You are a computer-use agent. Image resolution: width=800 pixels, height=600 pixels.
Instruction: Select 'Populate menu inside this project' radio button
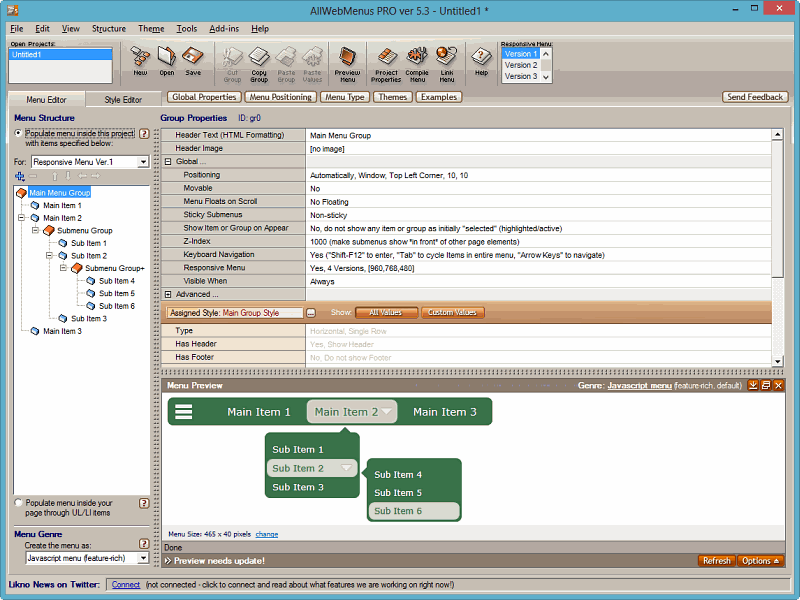18,133
